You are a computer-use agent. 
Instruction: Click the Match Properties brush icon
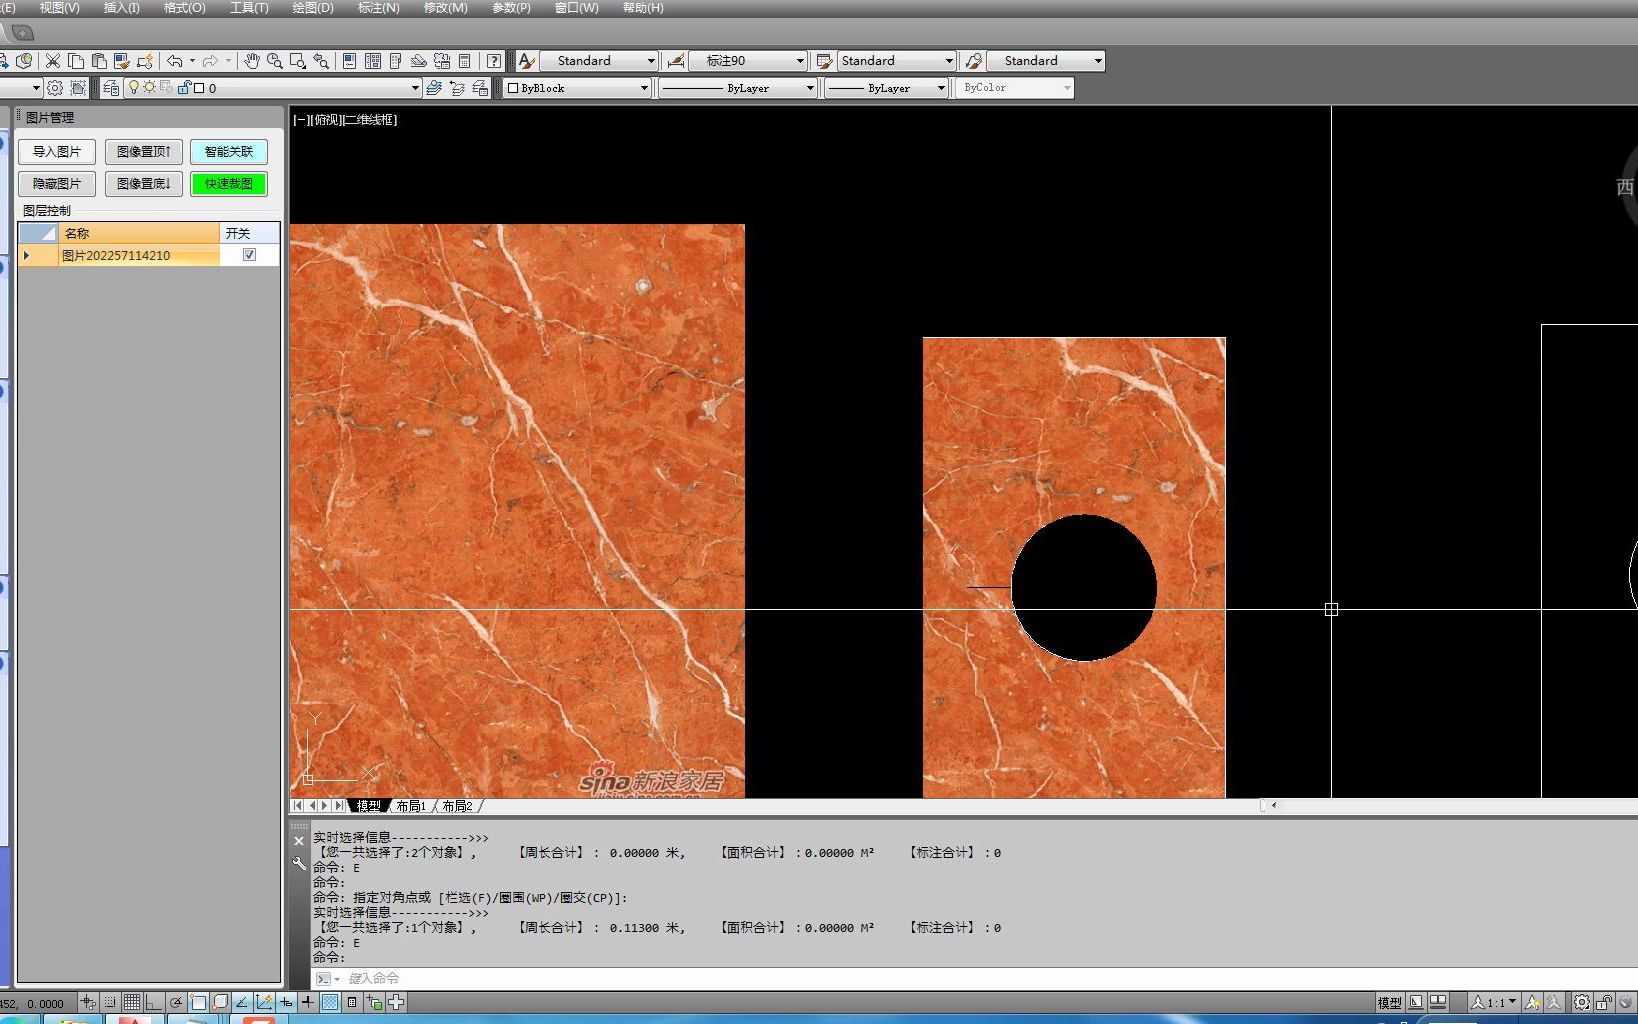point(121,61)
